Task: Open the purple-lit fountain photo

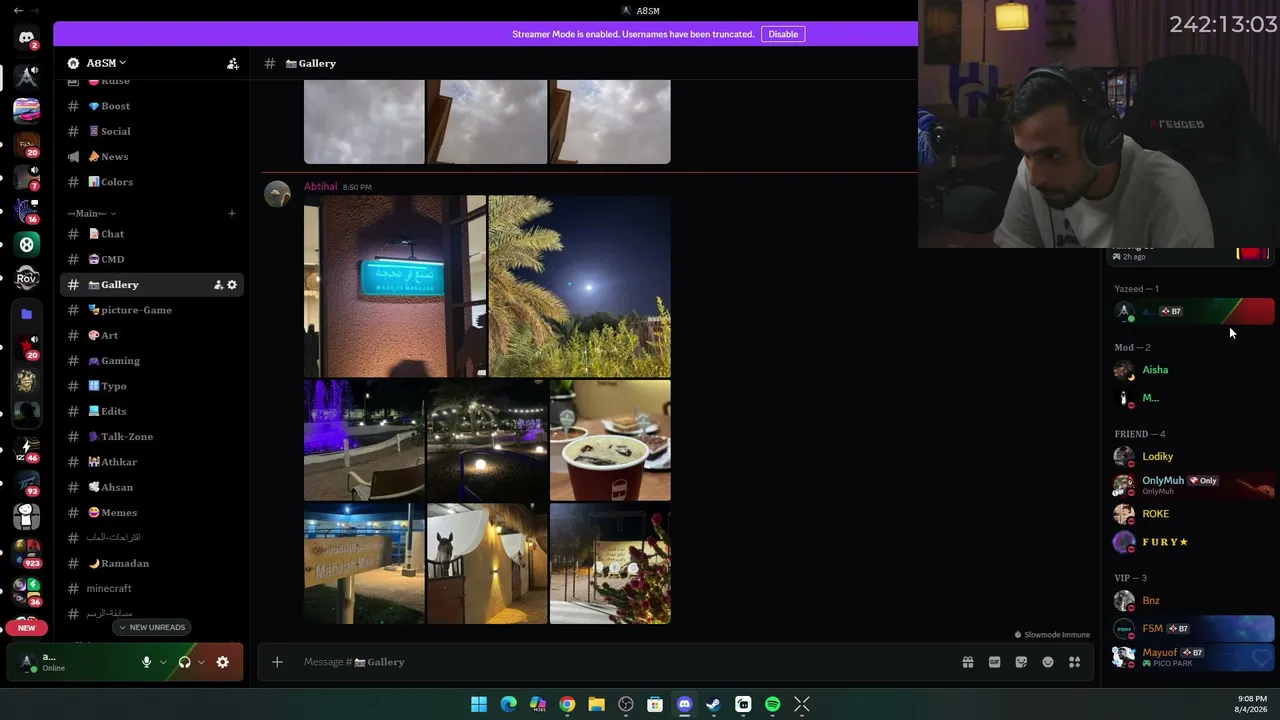Action: [x=364, y=440]
